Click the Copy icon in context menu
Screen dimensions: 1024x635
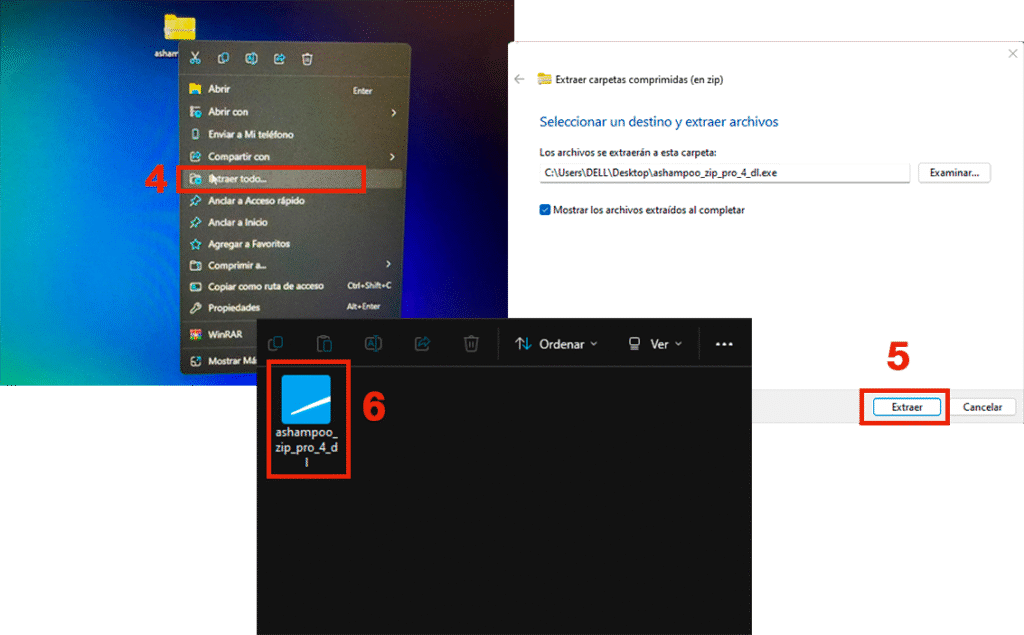224,59
